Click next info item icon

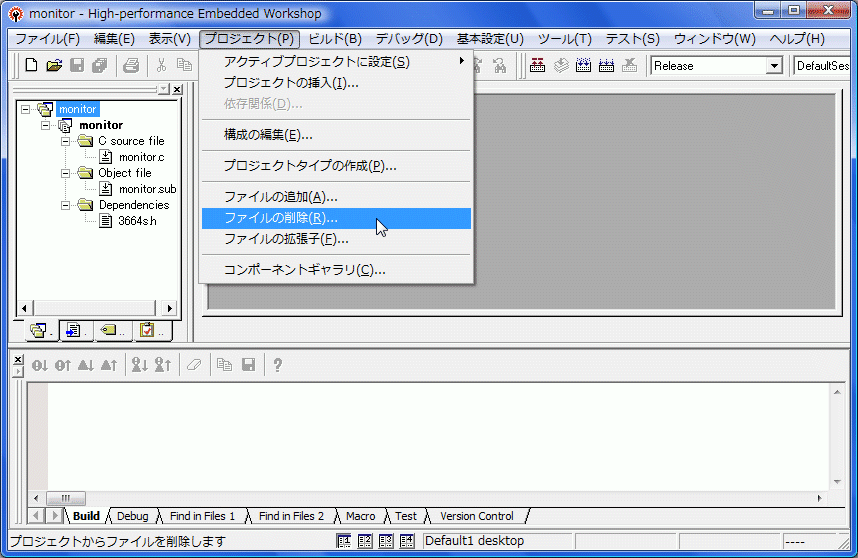140,365
